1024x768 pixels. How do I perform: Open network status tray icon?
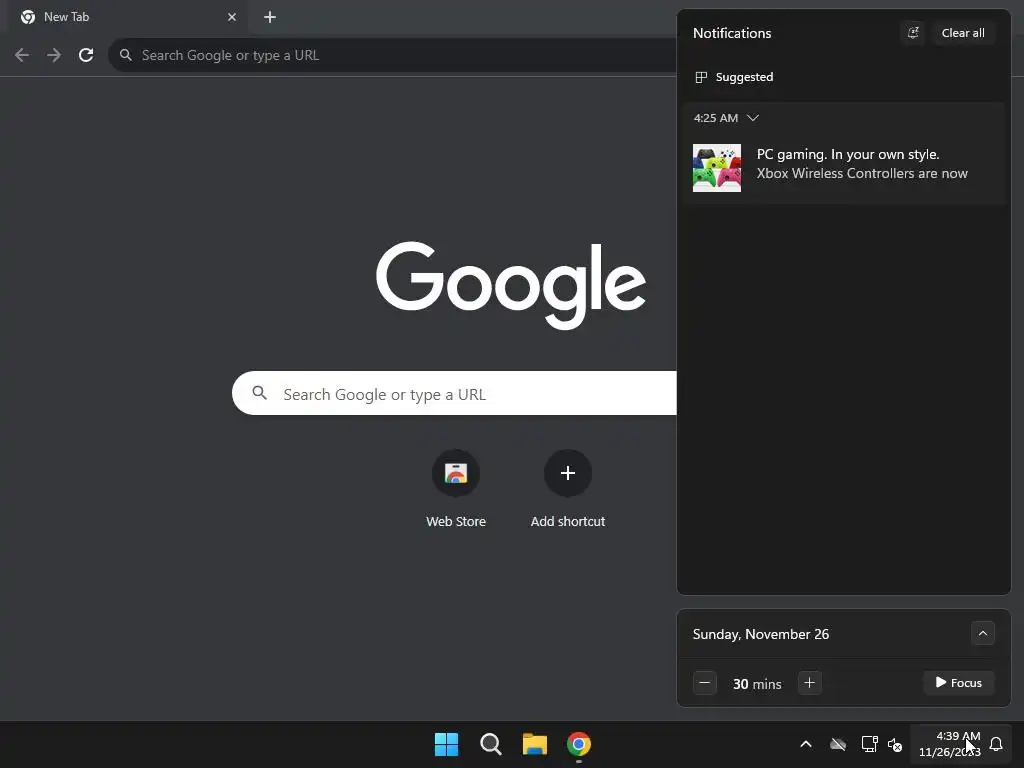coord(869,744)
